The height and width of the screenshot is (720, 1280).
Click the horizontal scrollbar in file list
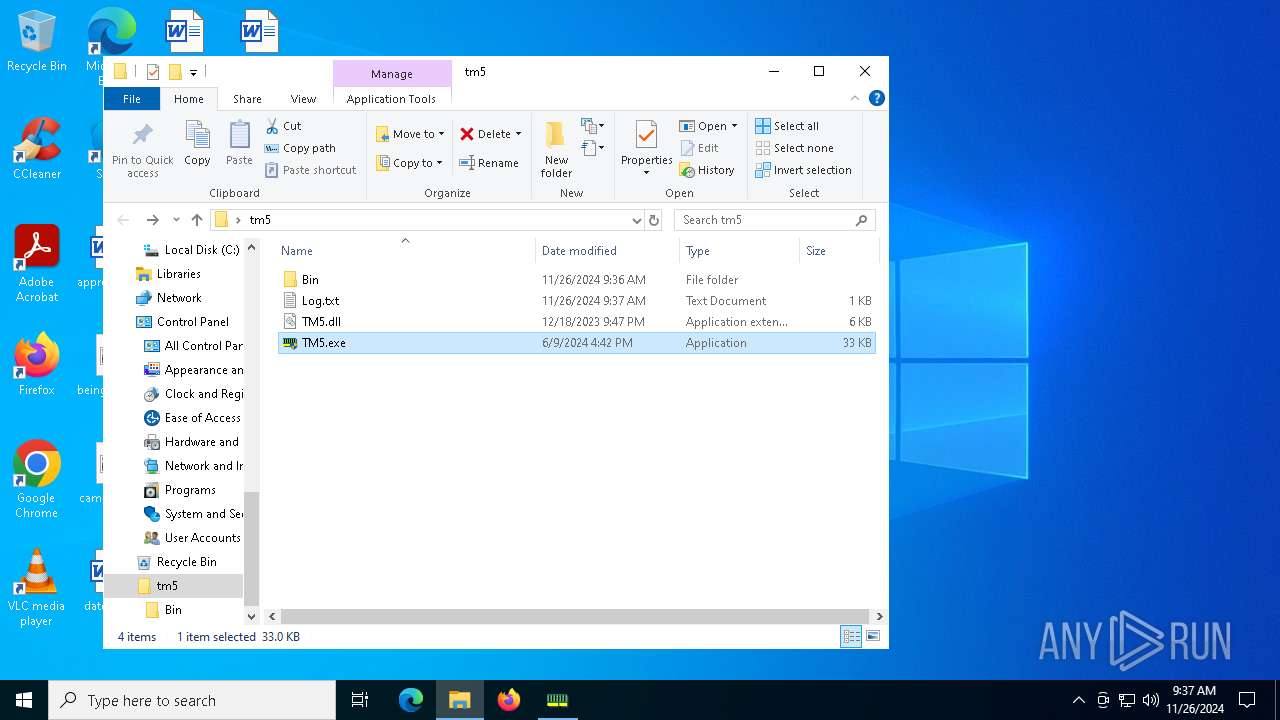573,616
